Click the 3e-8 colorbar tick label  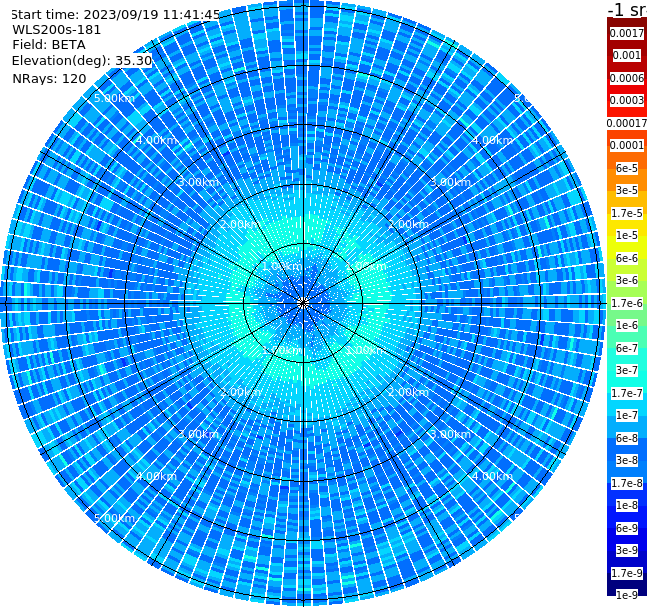point(627,460)
